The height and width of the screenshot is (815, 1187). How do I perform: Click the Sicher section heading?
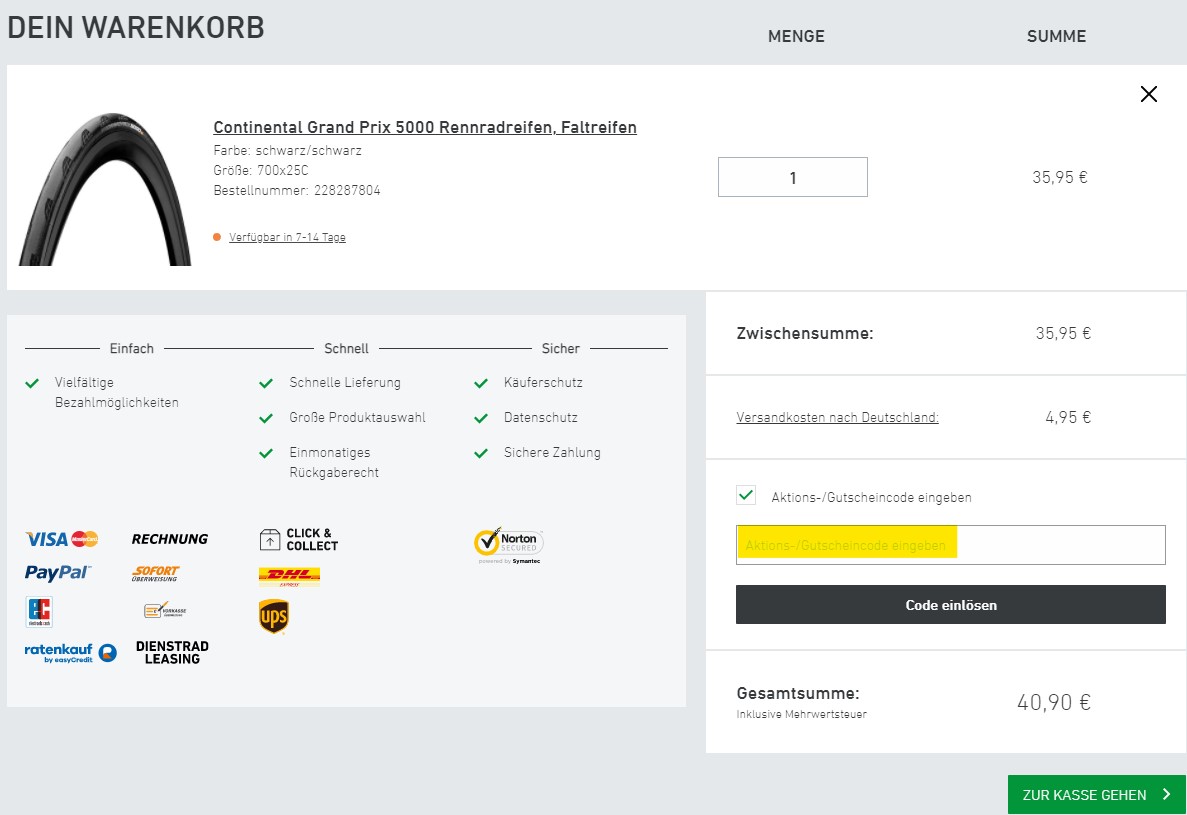(x=561, y=348)
